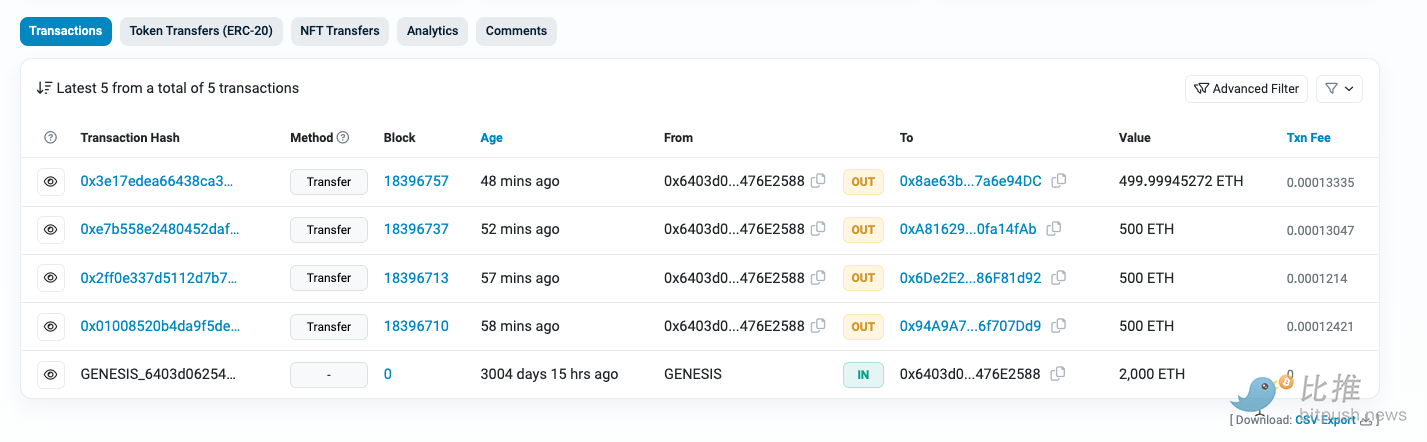Switch to Token Transfers (ERC-20) tab
The height and width of the screenshot is (442, 1427).
point(202,31)
